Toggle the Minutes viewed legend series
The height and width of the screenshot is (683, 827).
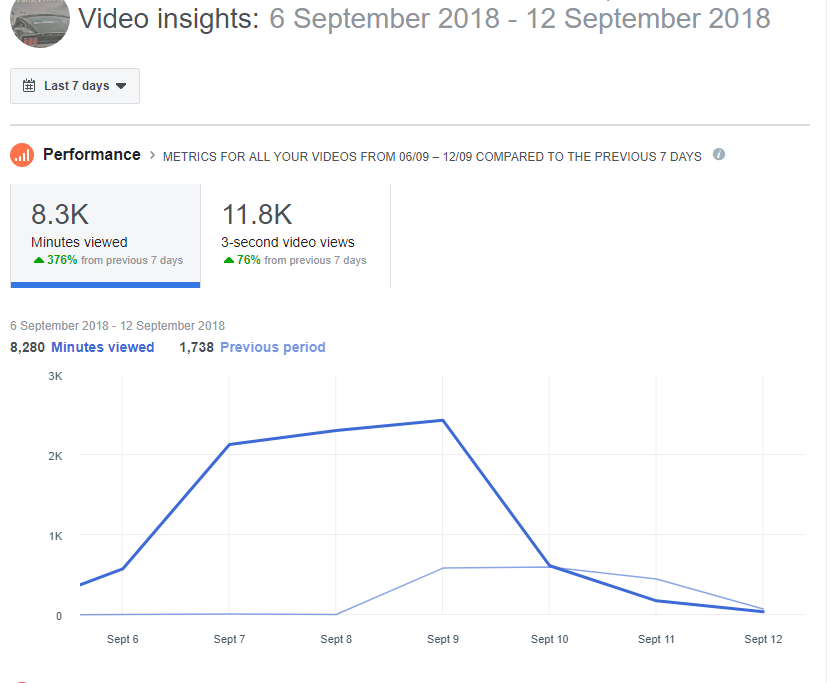(102, 347)
